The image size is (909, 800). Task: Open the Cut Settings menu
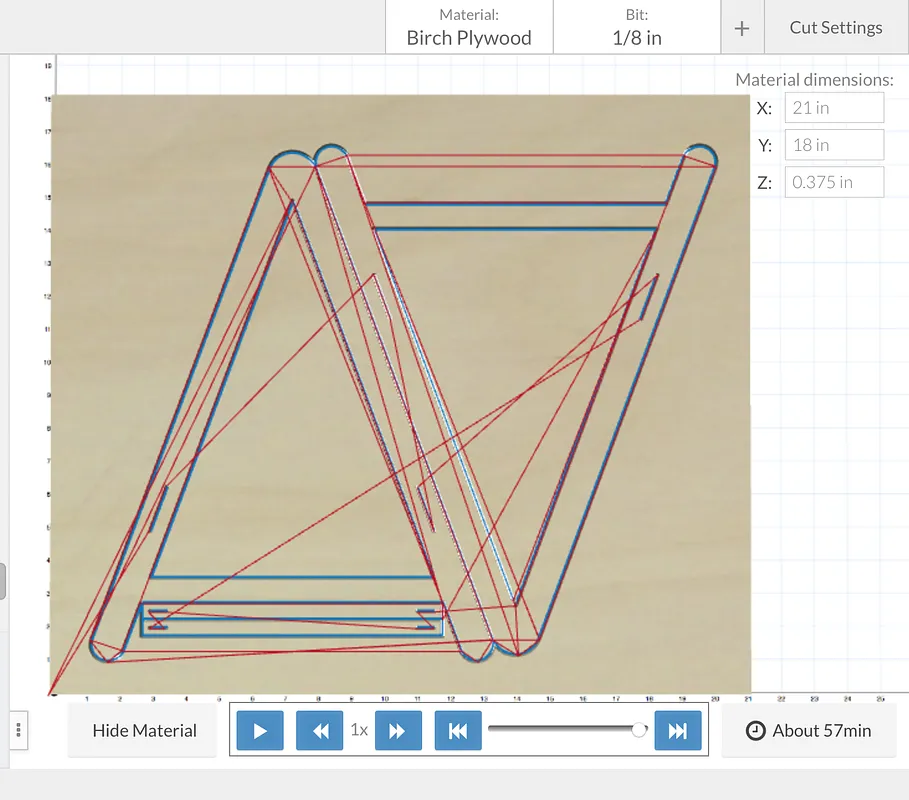(836, 28)
